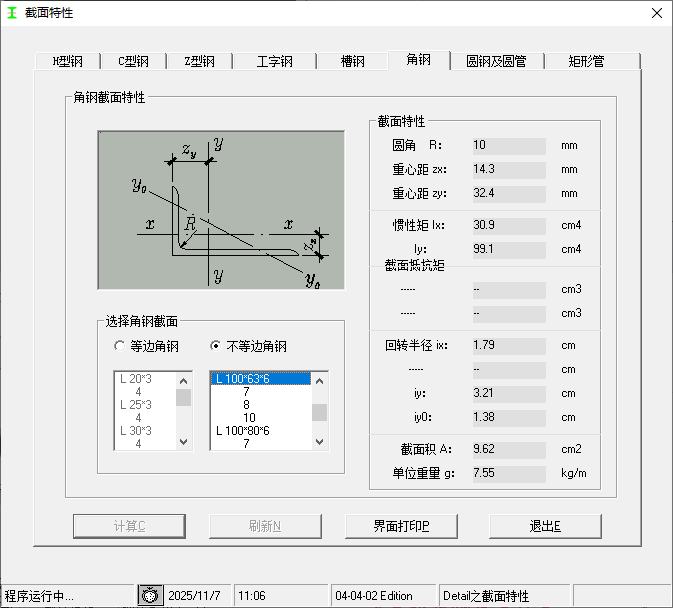Click the 单位重量 g field showing 7.55
The image size is (673, 608).
click(509, 473)
